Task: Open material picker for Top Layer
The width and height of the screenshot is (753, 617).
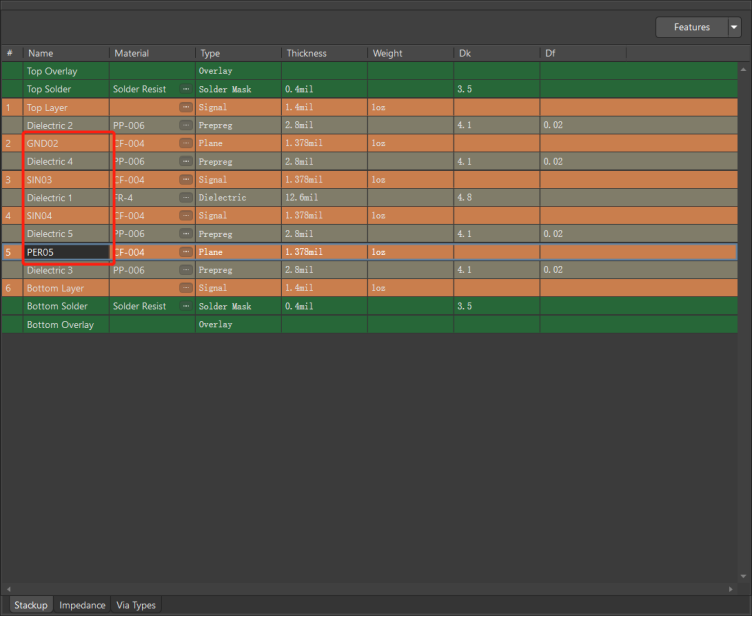Action: coord(186,107)
